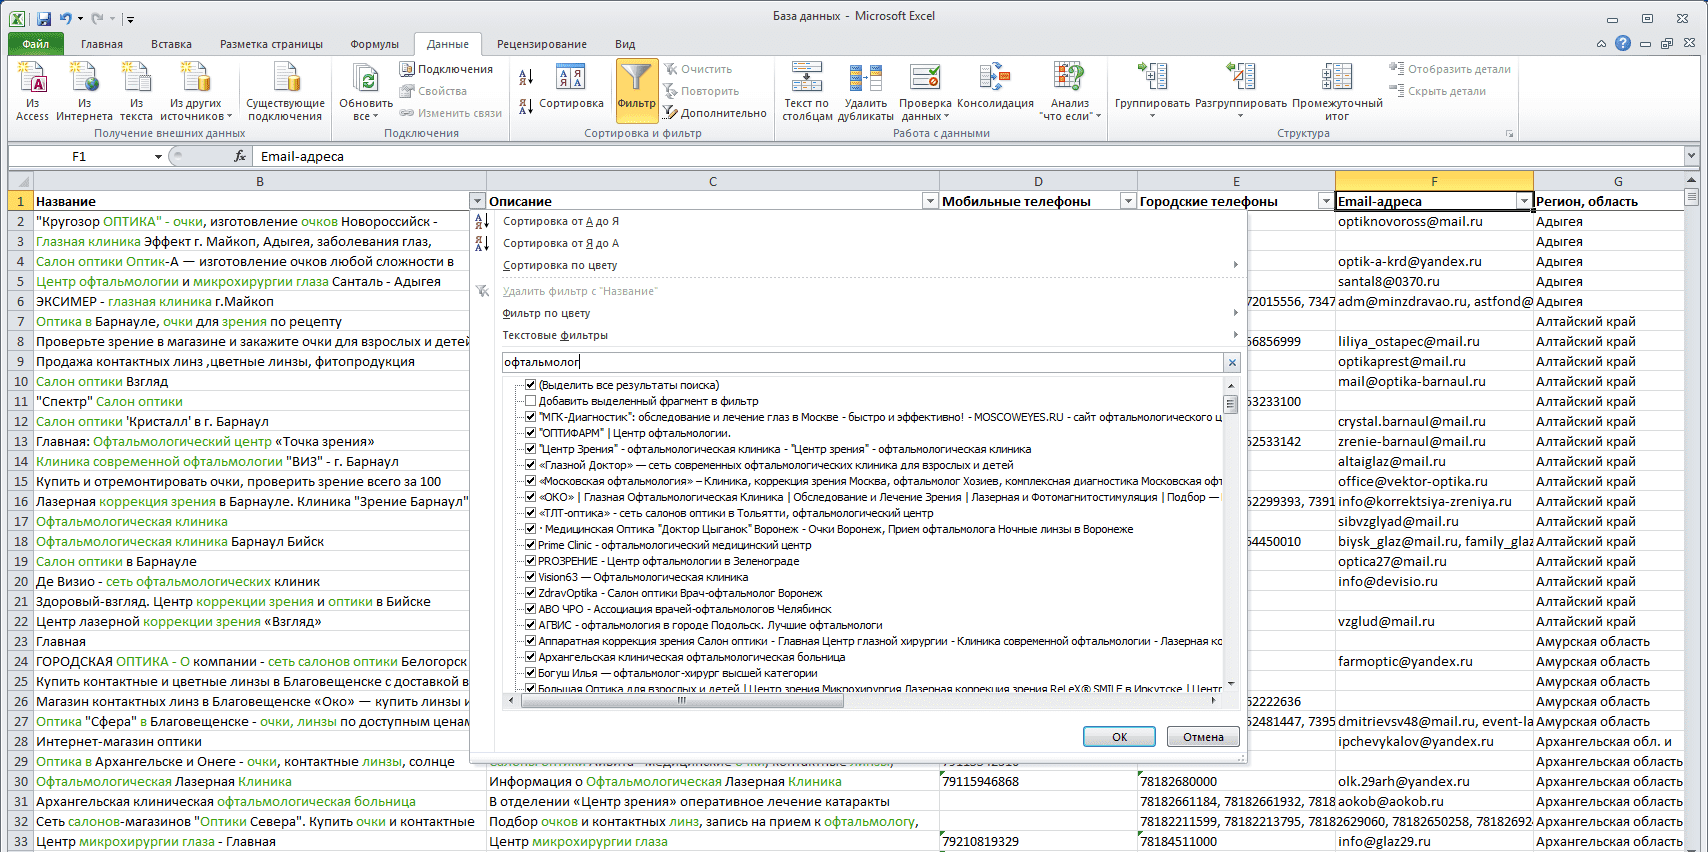Open the Sort (Сортировка) dialog
This screenshot has height=852, width=1708.
coord(571,88)
